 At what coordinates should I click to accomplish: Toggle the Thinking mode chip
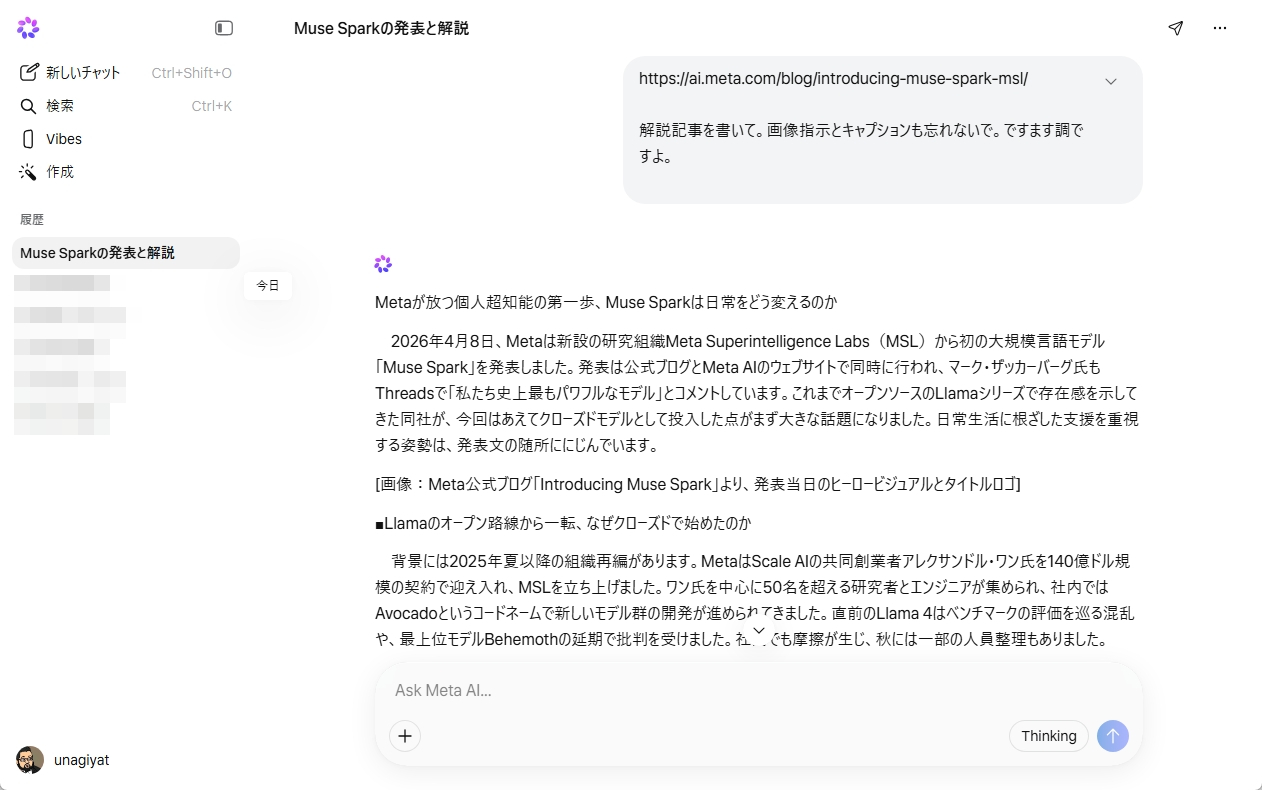click(x=1048, y=735)
